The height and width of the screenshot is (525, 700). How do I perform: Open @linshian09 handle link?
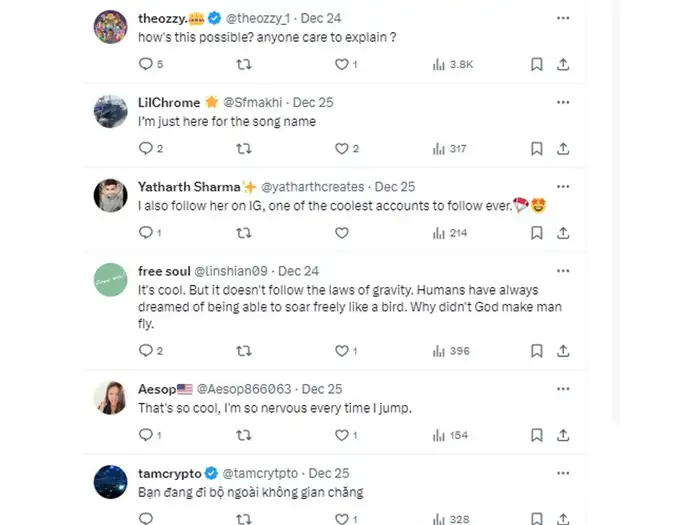coord(231,271)
